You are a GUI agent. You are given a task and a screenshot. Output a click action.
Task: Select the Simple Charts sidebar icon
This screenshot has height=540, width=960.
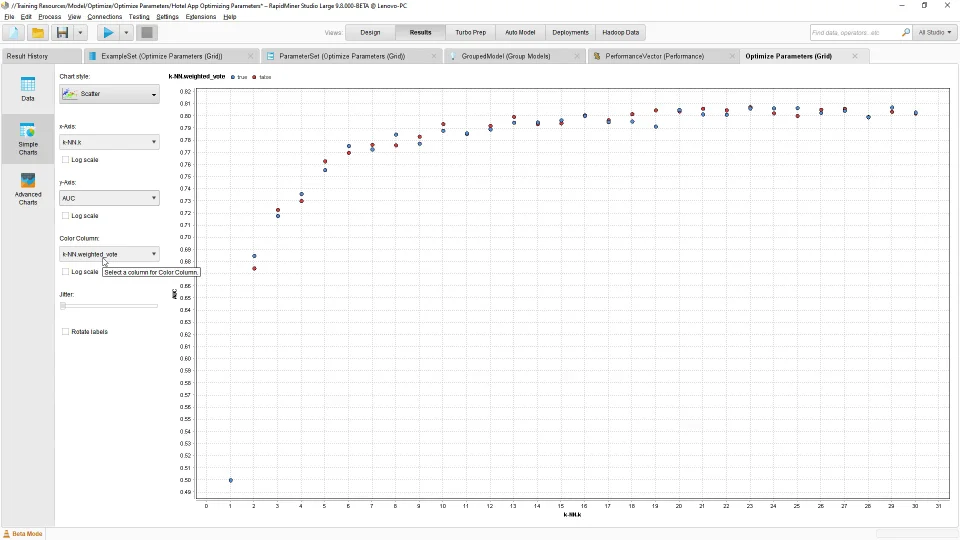(28, 139)
